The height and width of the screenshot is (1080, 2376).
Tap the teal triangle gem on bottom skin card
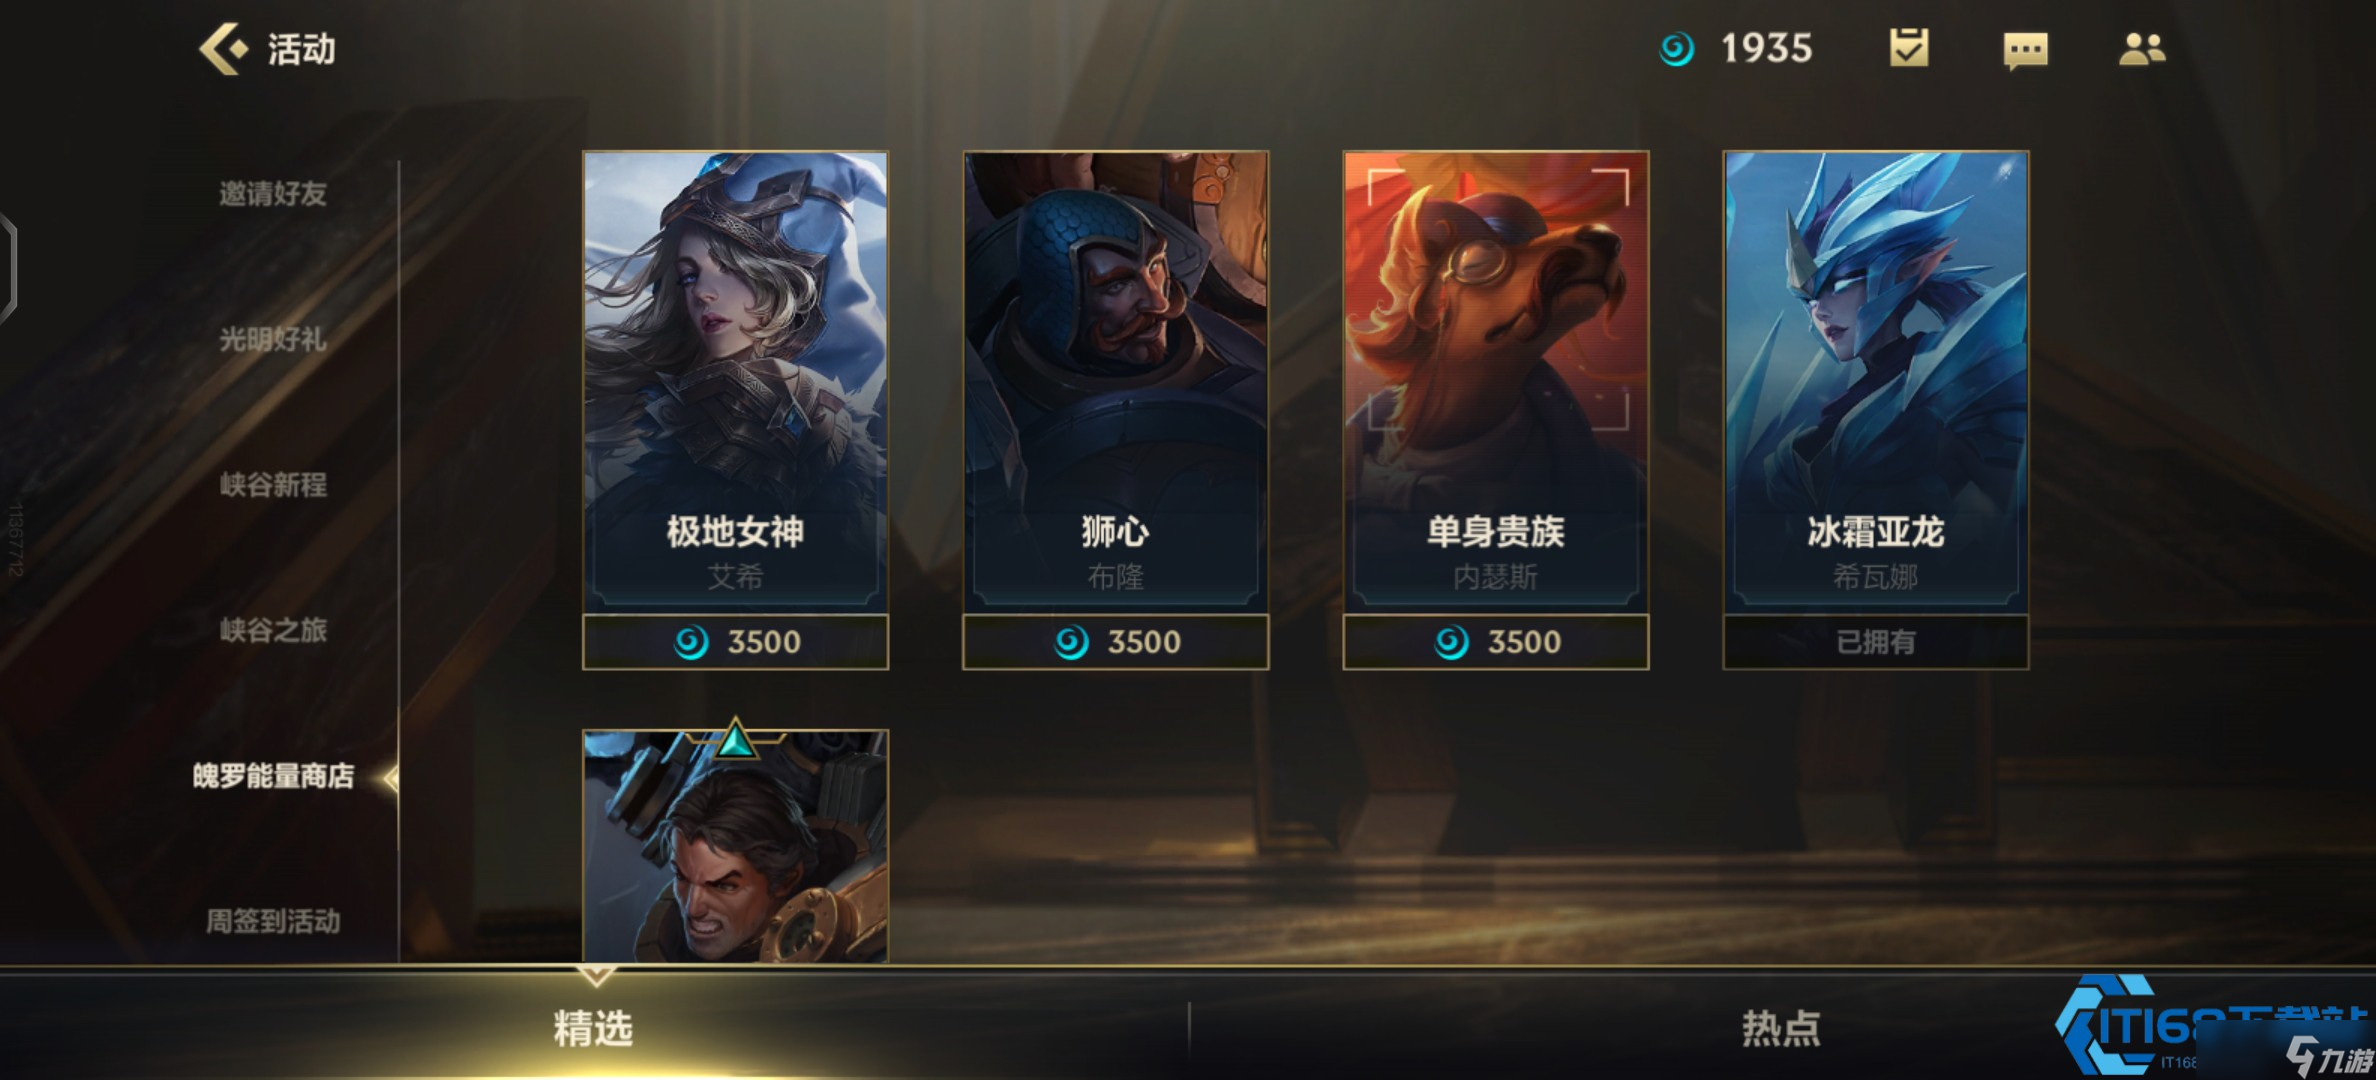pyautogui.click(x=736, y=739)
